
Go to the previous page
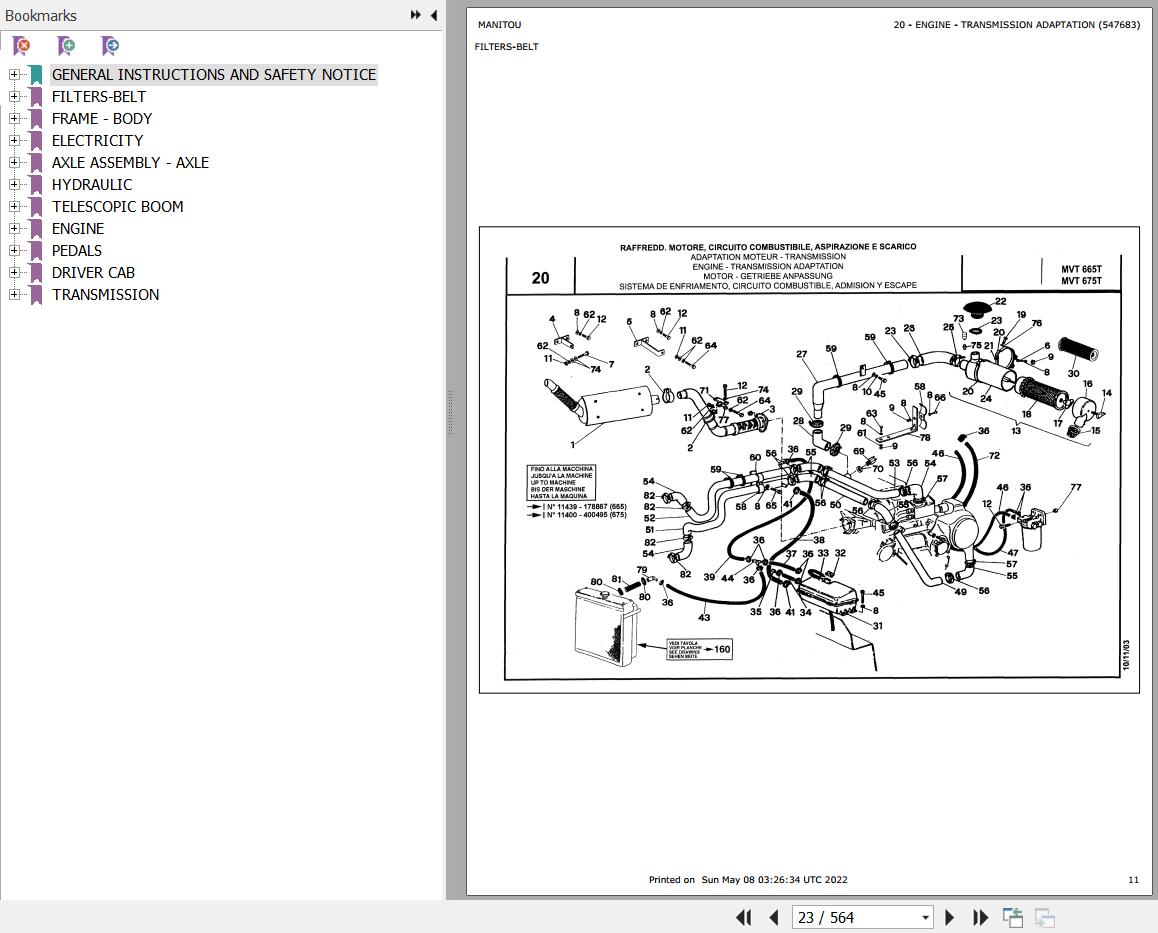pyautogui.click(x=774, y=917)
